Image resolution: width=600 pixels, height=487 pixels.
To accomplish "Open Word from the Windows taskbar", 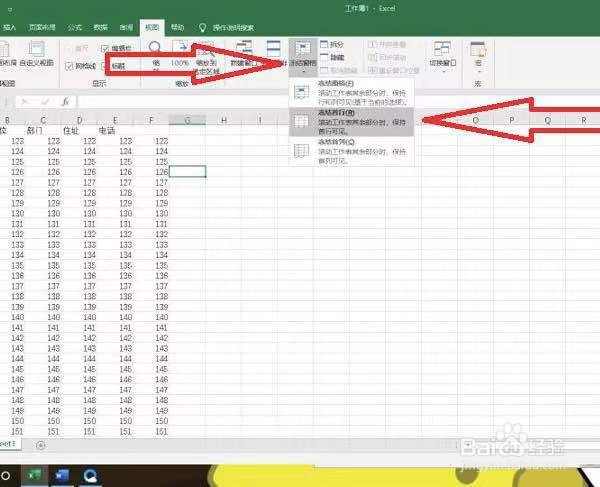I will click(x=62, y=476).
